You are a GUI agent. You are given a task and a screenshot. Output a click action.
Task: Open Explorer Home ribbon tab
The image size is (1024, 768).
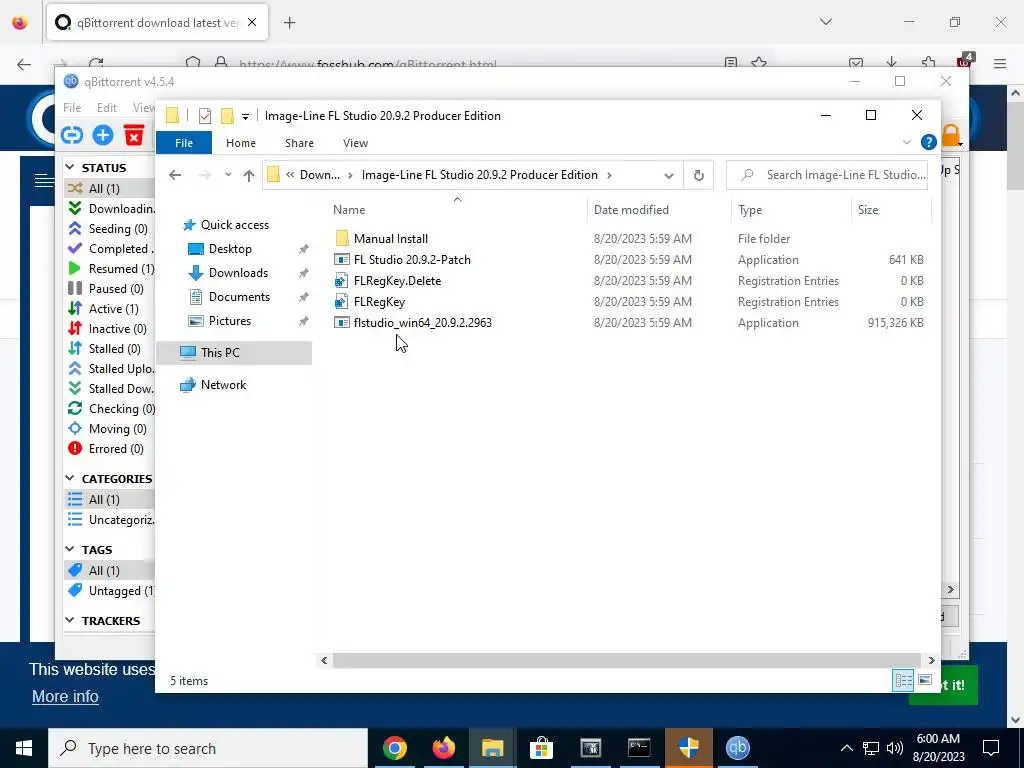click(241, 143)
